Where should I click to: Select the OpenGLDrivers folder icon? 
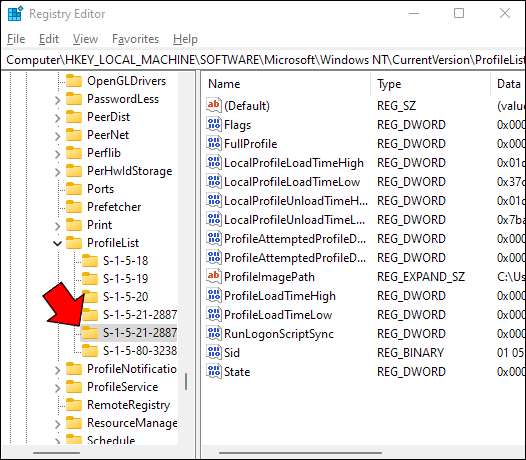point(74,81)
